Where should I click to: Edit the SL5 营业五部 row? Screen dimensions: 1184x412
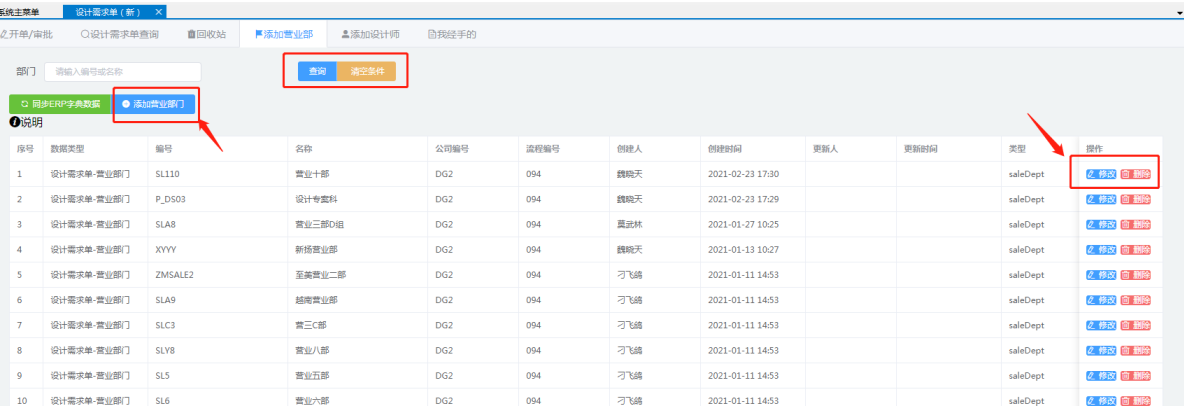[x=1101, y=376]
